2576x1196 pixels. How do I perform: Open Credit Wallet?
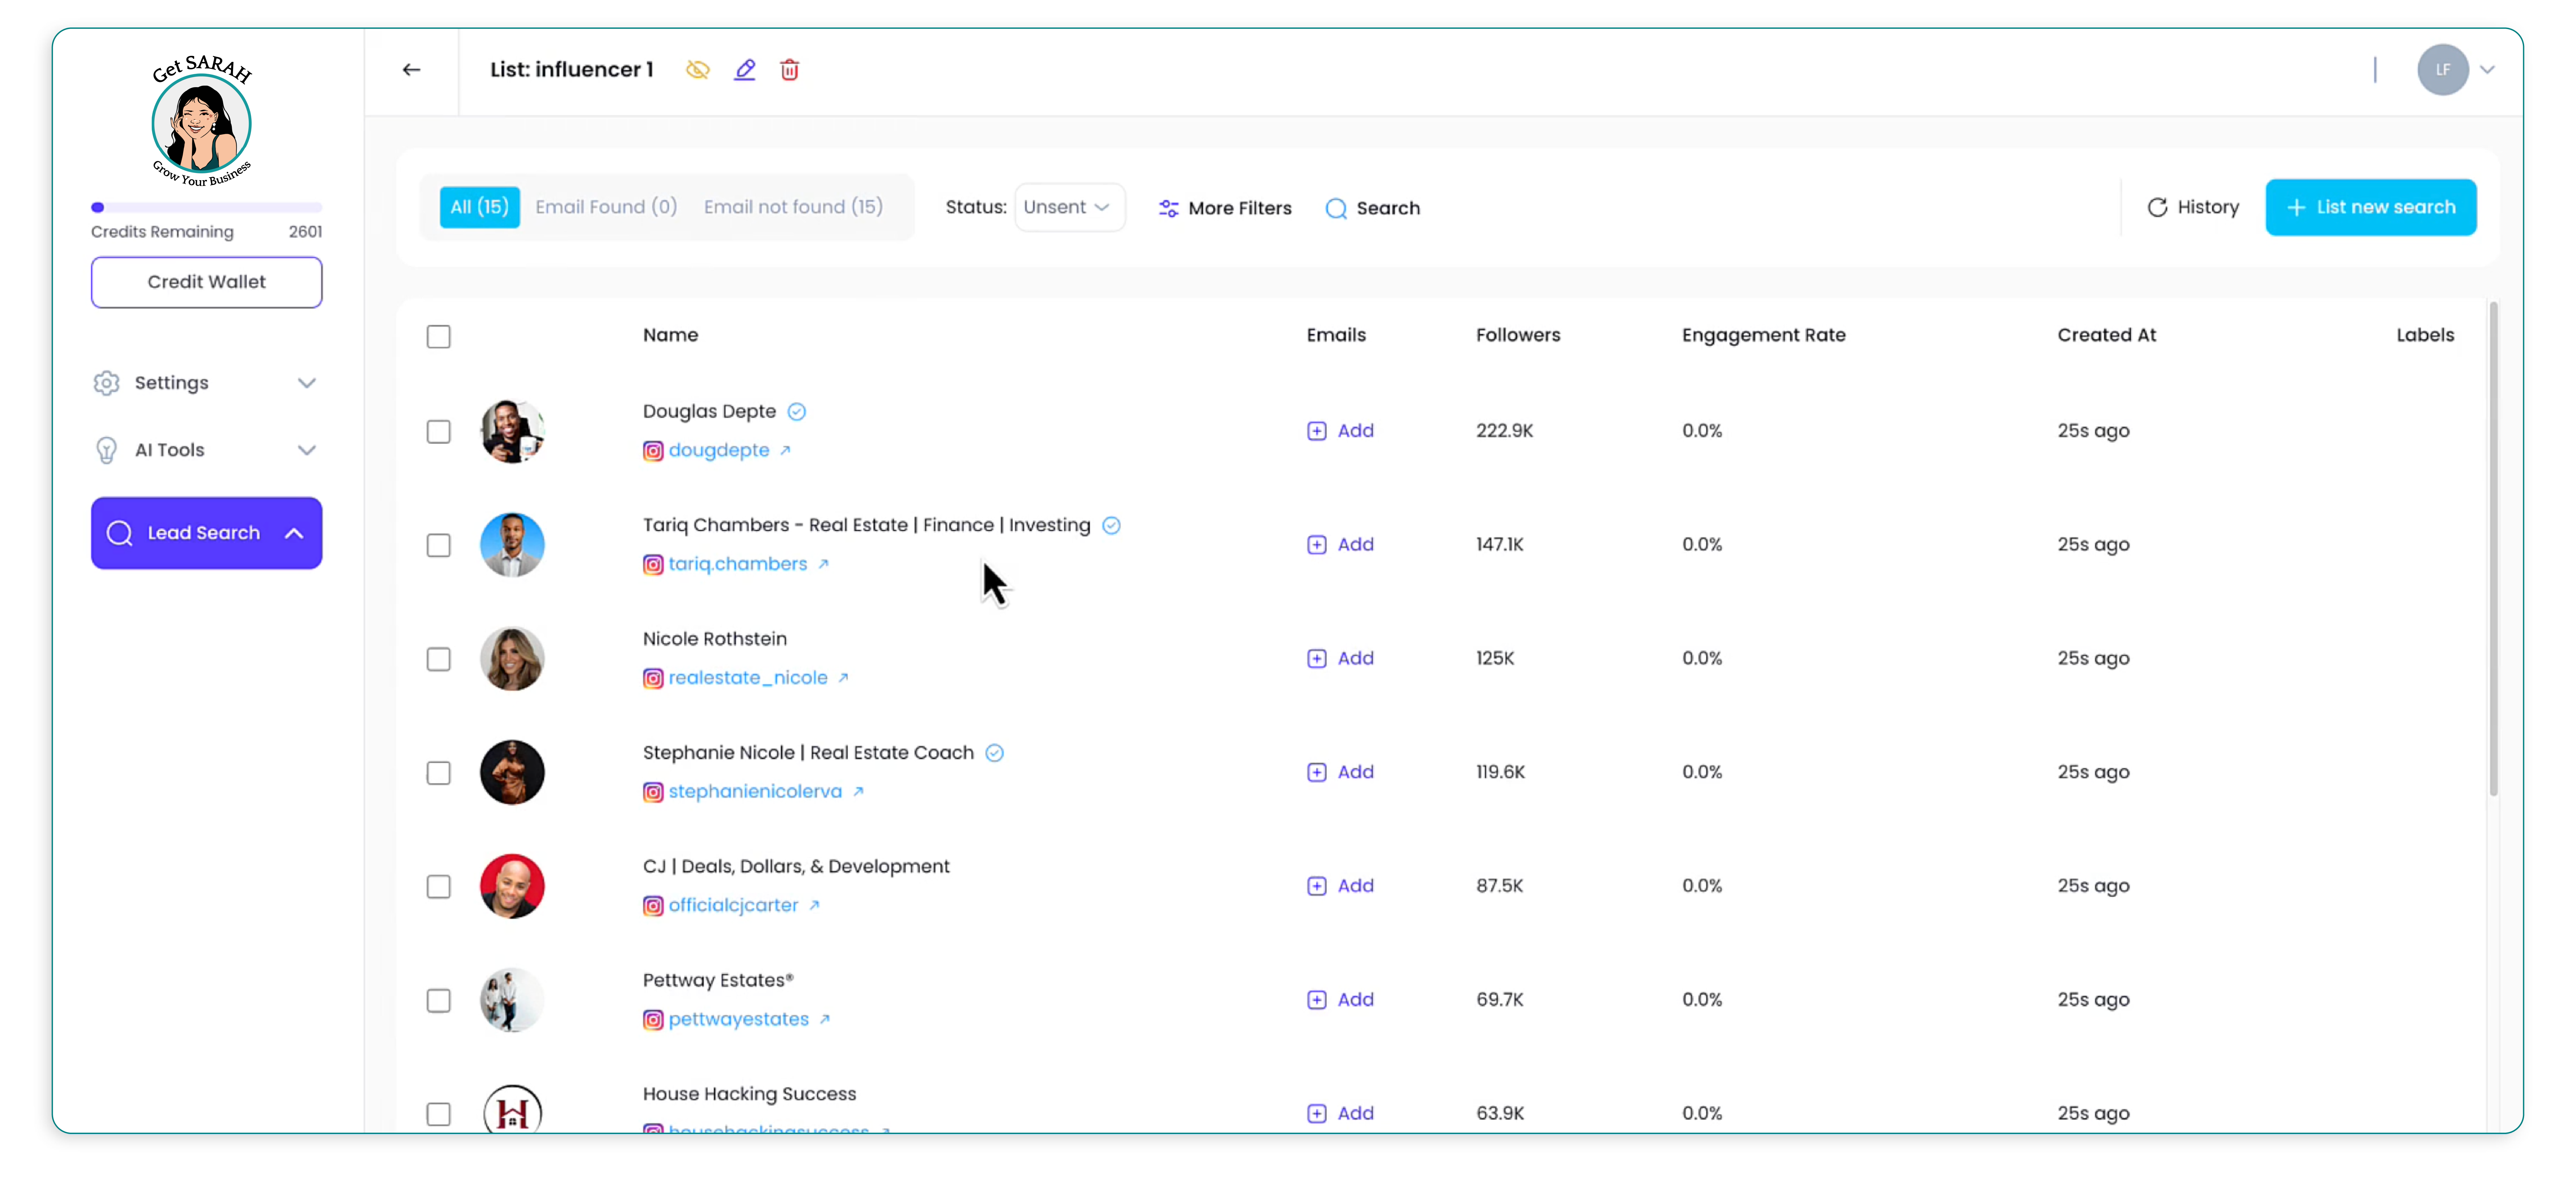coord(207,282)
